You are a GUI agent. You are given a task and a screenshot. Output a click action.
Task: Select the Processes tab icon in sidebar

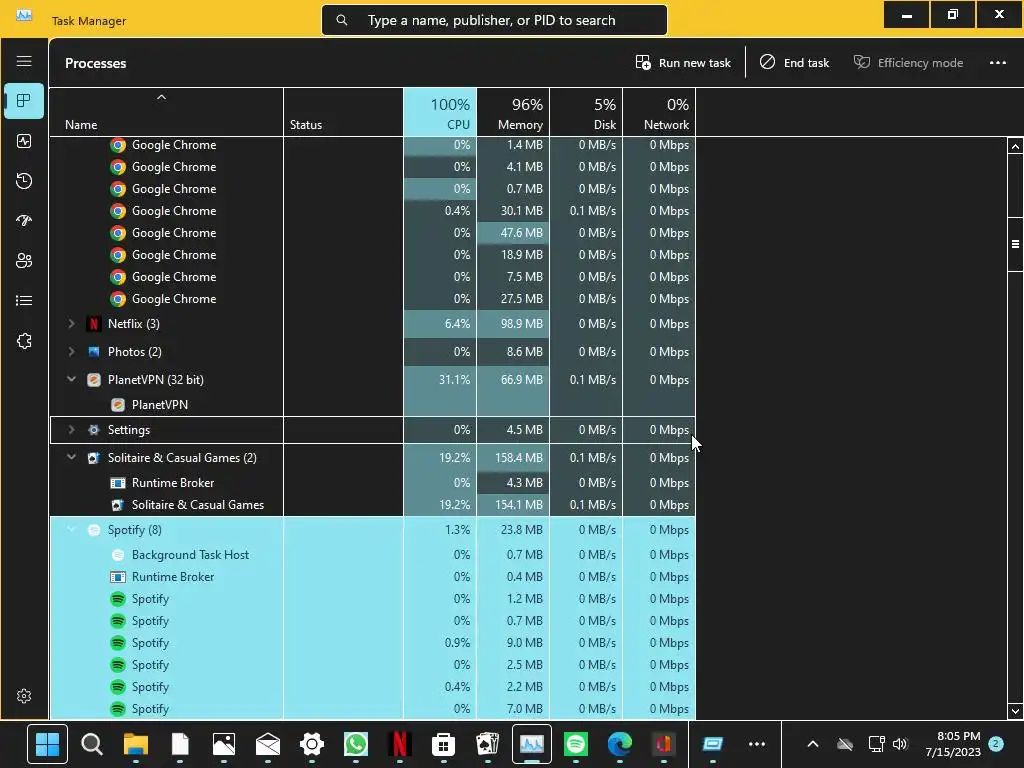[x=24, y=101]
